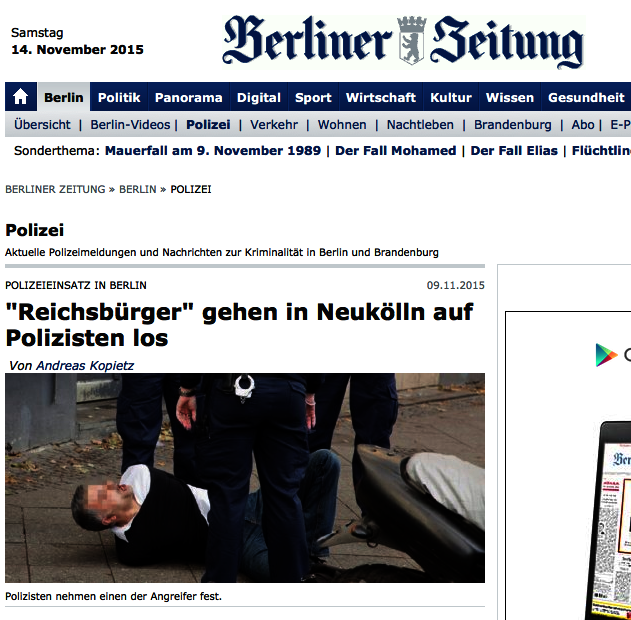
Task: Open the home icon in navigation bar
Action: 21,97
